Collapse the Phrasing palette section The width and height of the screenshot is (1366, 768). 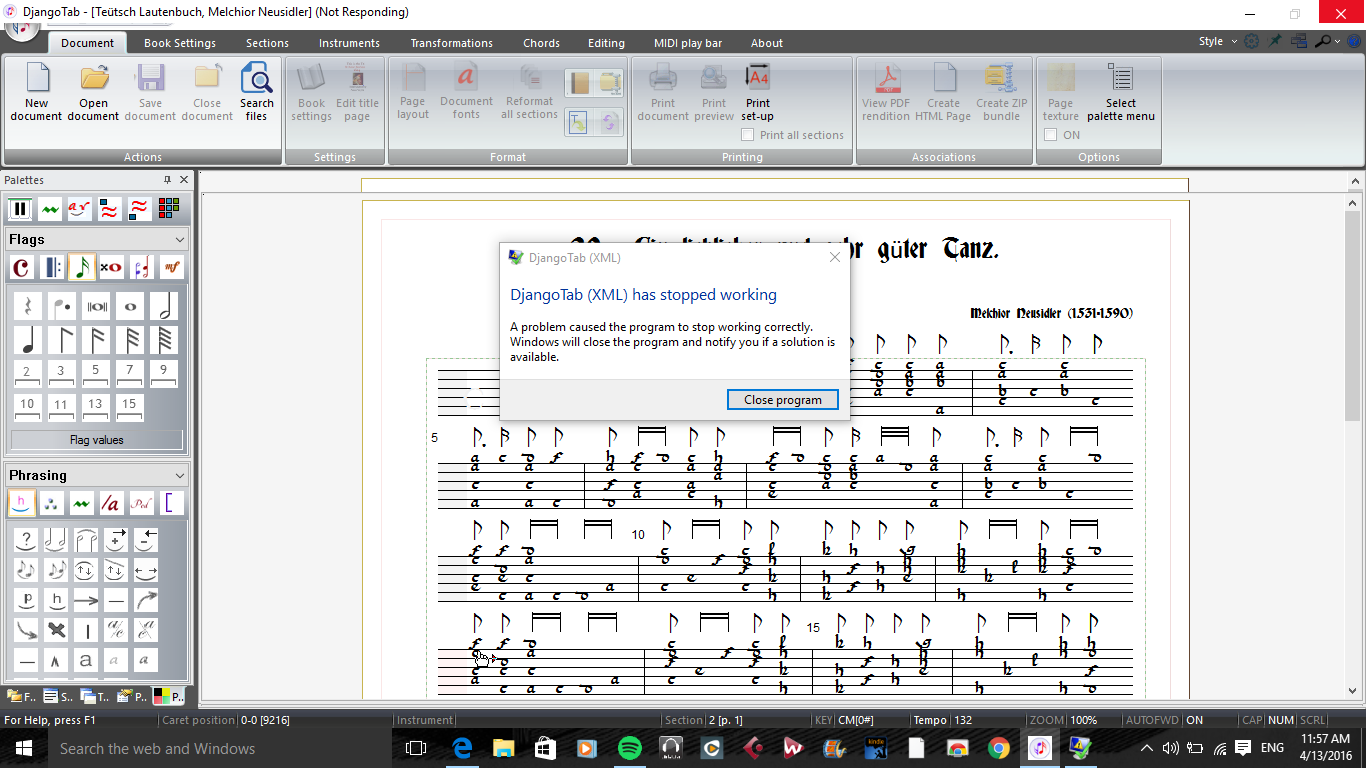(180, 476)
